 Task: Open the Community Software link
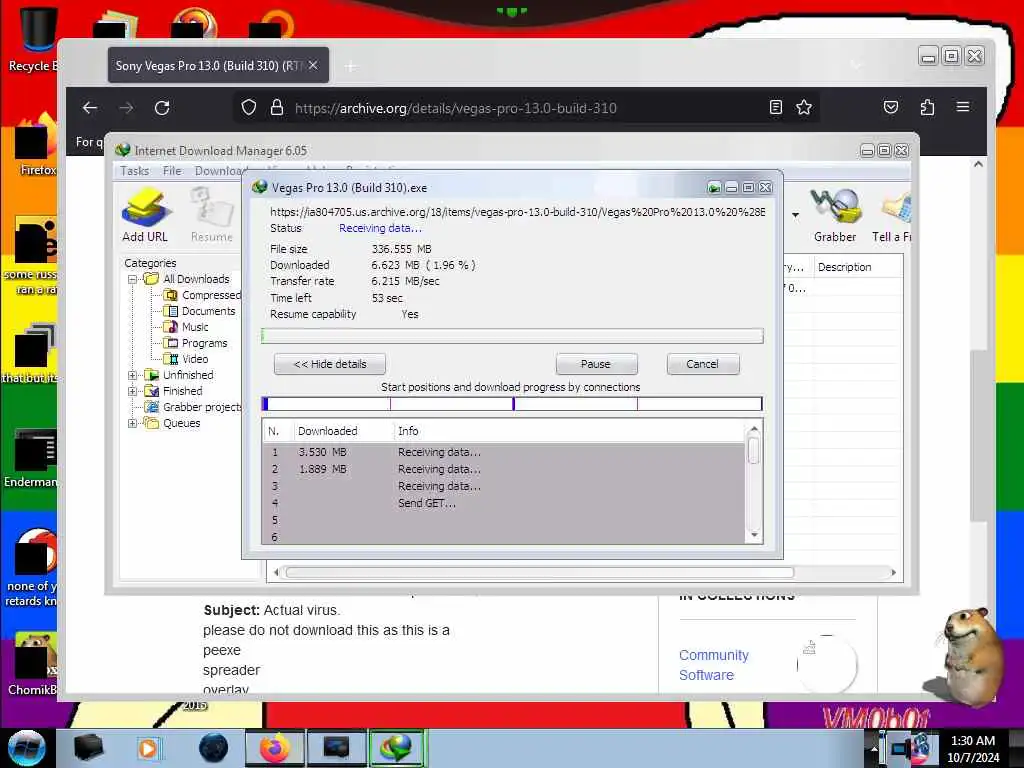point(714,665)
